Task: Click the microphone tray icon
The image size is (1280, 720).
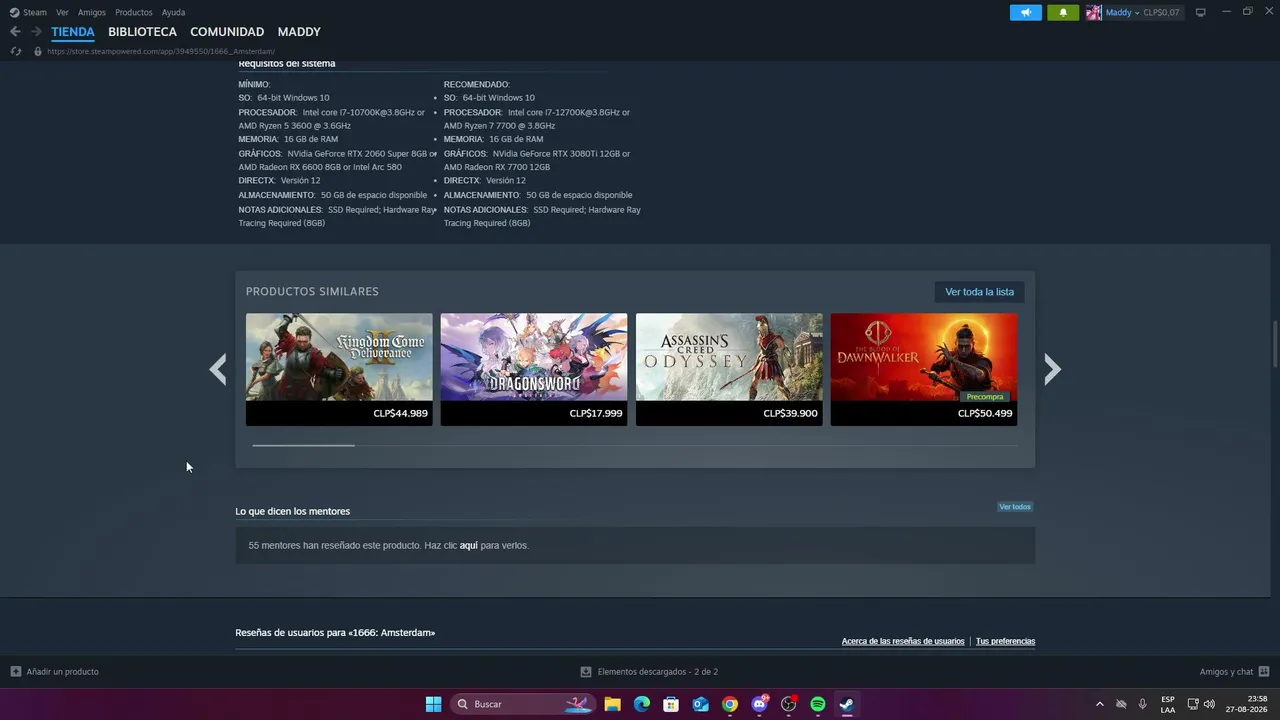Action: coord(1142,704)
